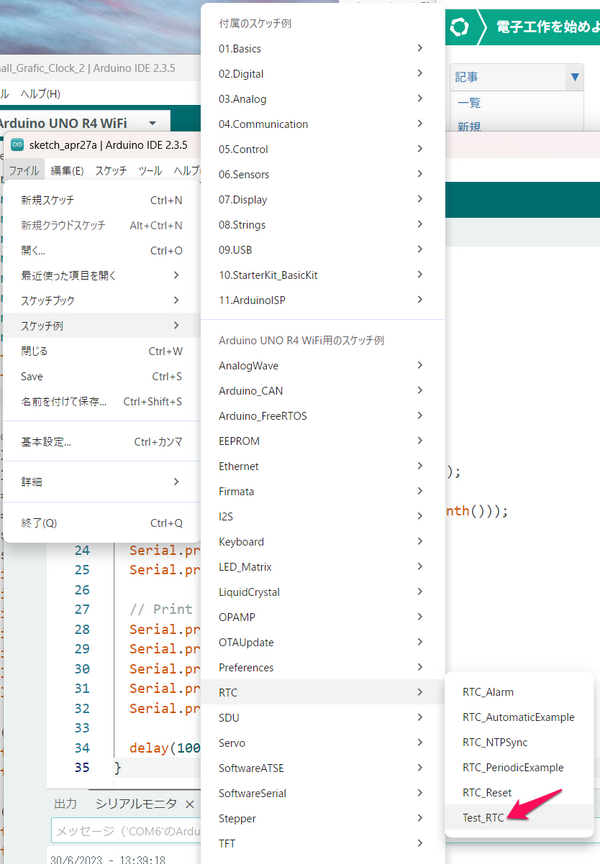
Task: Open EEPROM examples submenu
Action: [322, 441]
